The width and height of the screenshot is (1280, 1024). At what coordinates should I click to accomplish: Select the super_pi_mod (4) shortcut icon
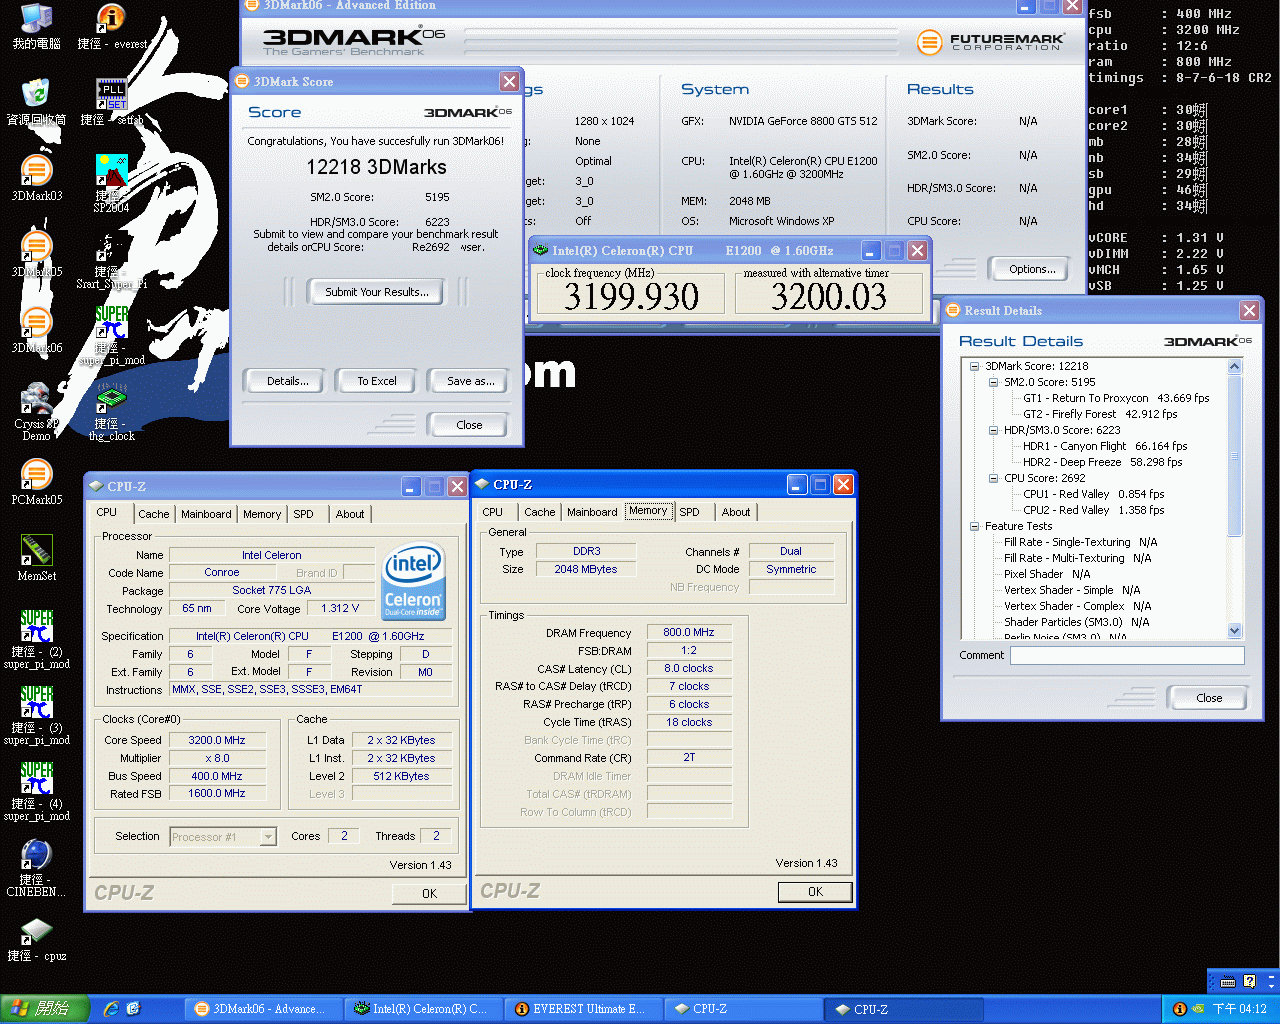point(36,792)
